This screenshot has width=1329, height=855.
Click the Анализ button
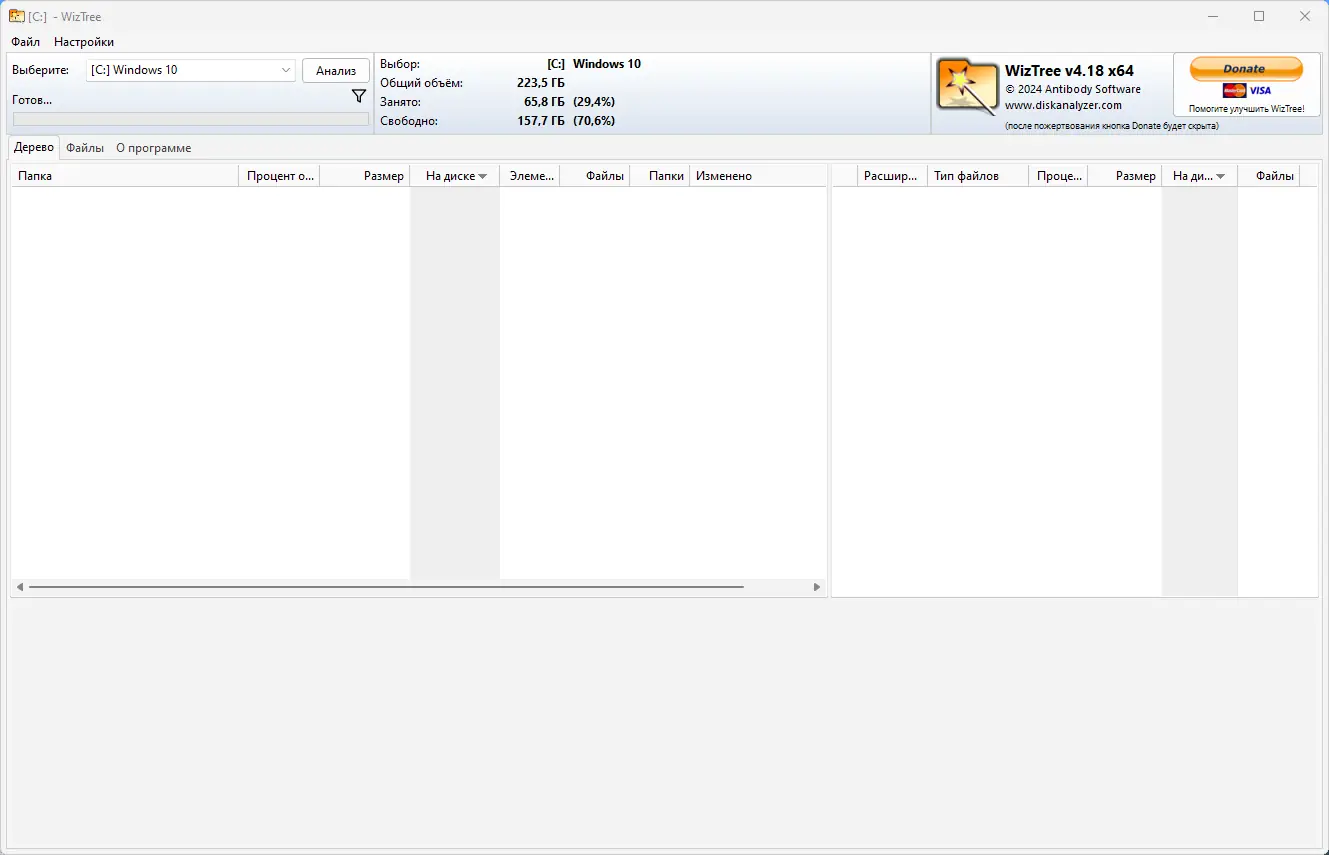tap(336, 70)
